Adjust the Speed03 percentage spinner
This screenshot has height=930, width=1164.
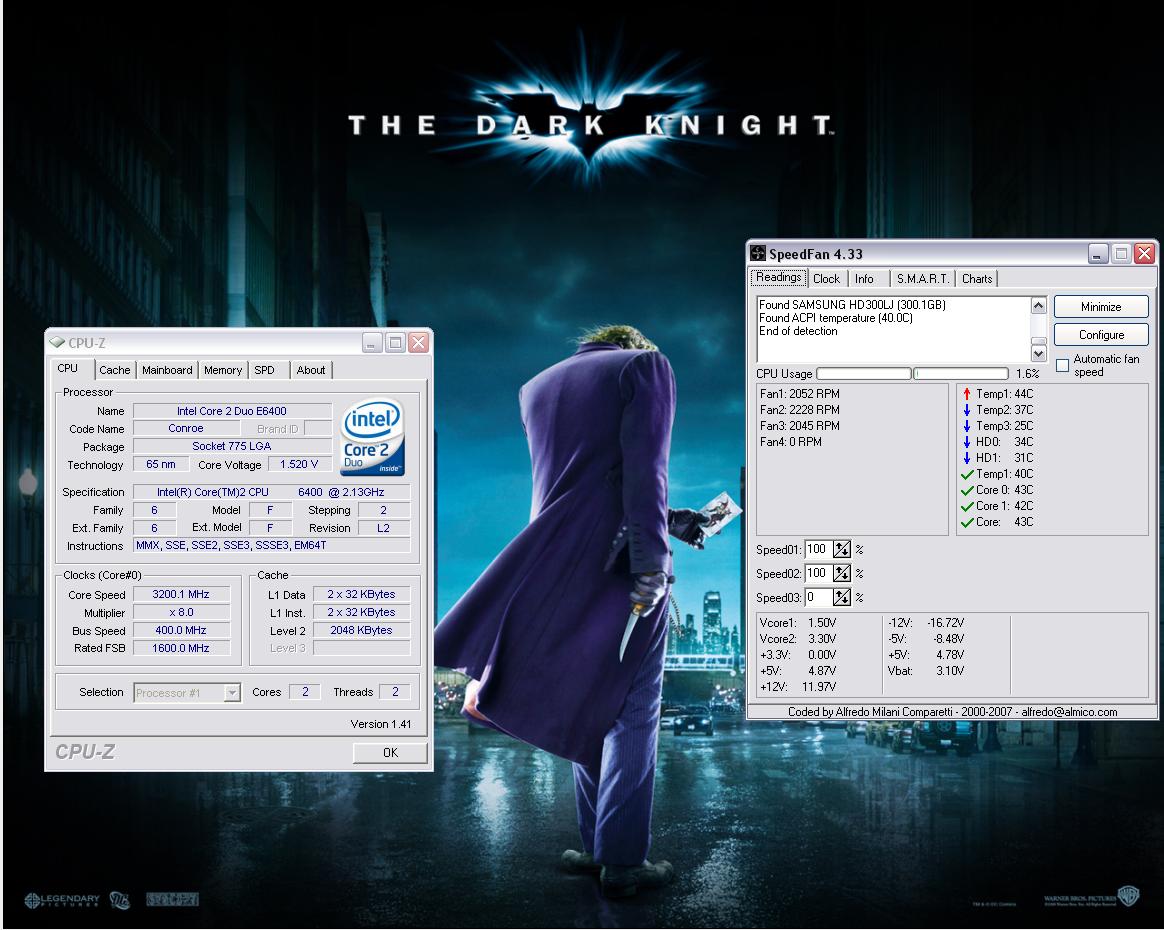[842, 597]
